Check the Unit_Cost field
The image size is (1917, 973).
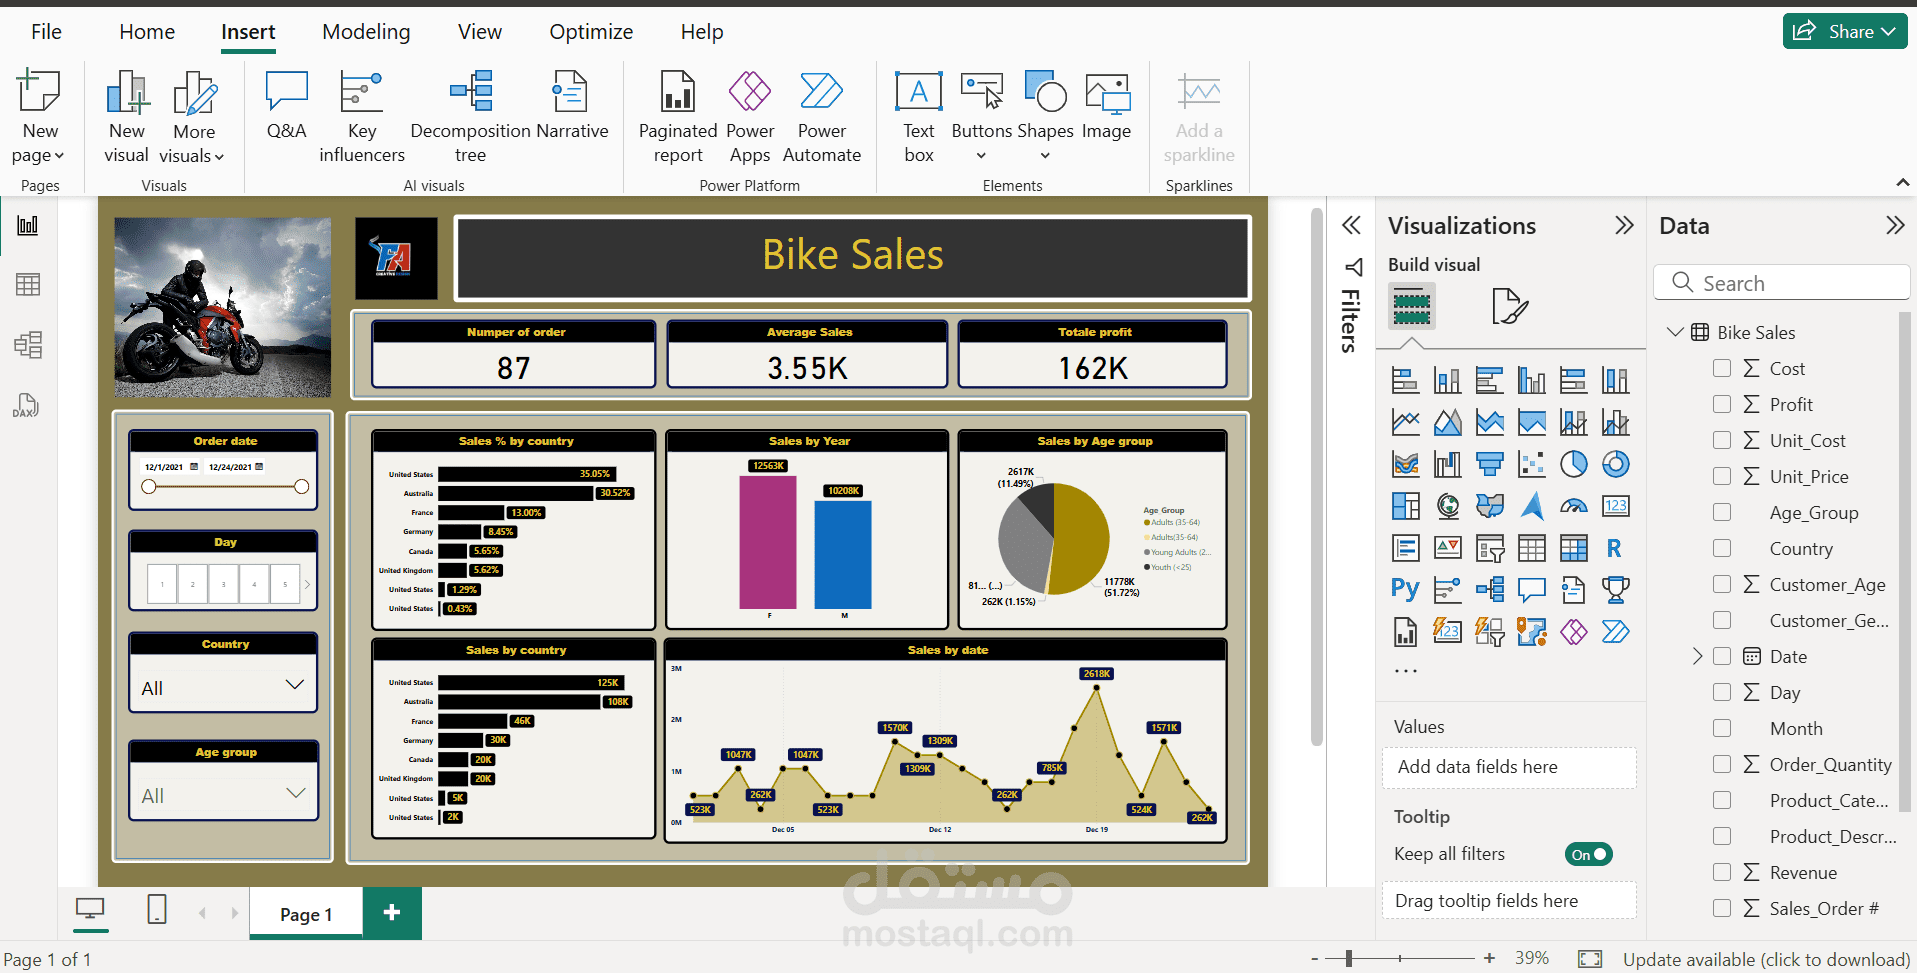[x=1722, y=440]
